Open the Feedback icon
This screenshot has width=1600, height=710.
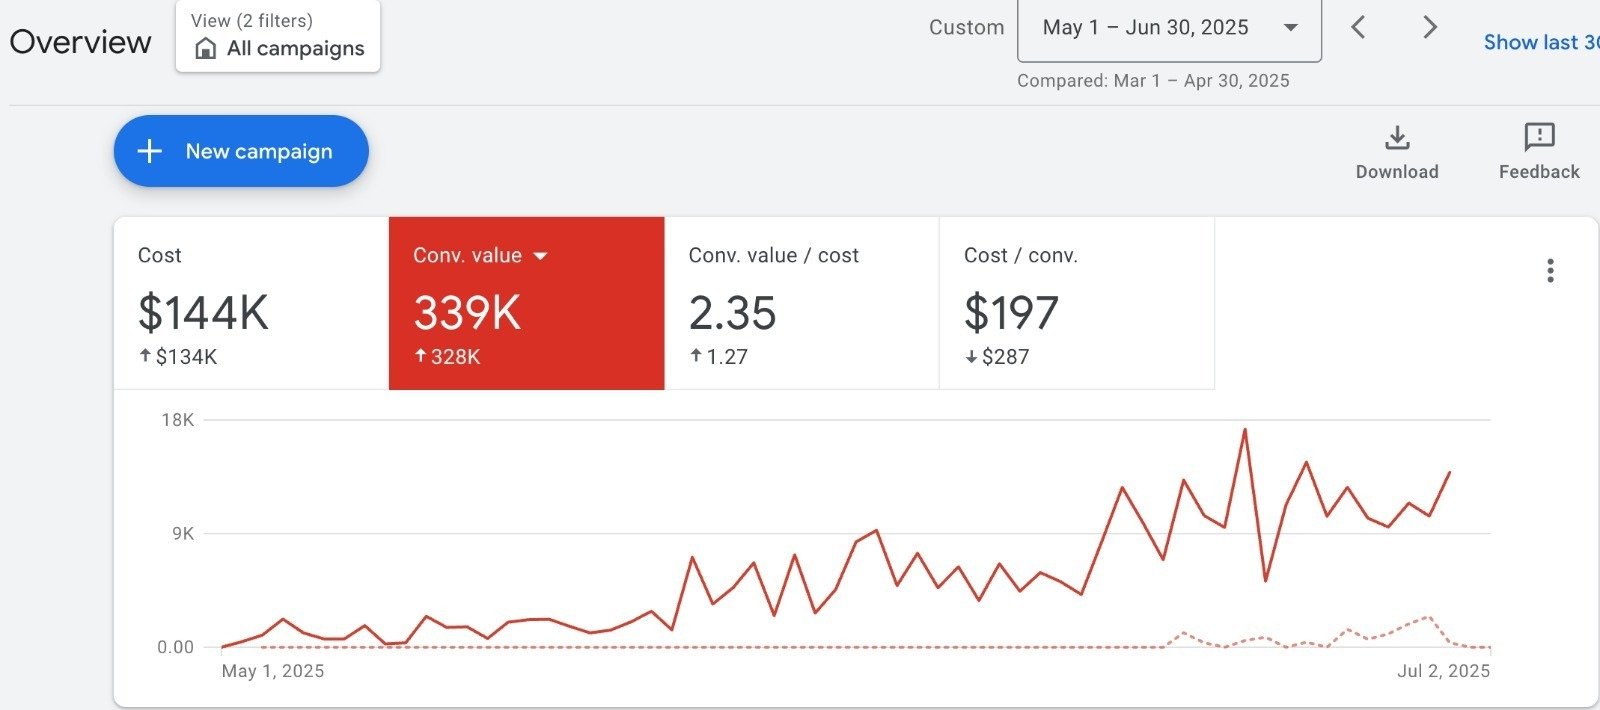(x=1539, y=137)
